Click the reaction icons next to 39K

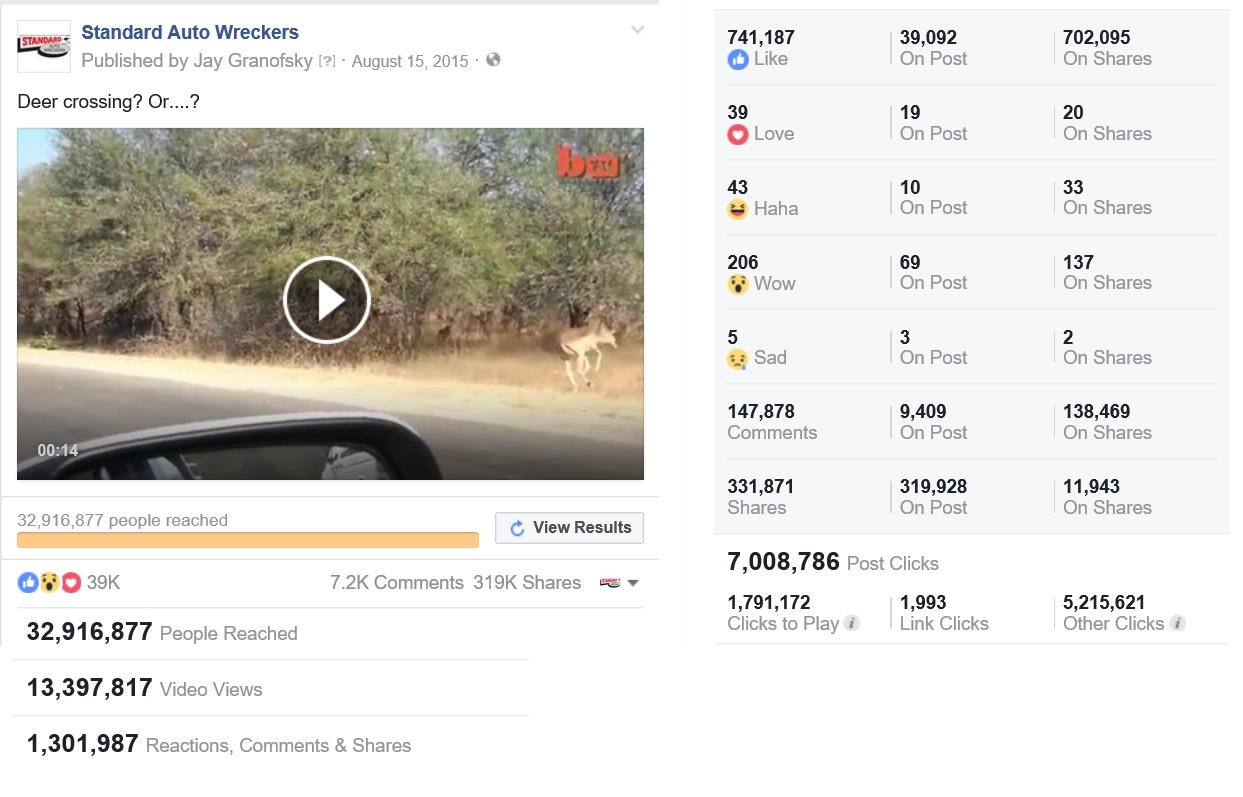click(47, 582)
